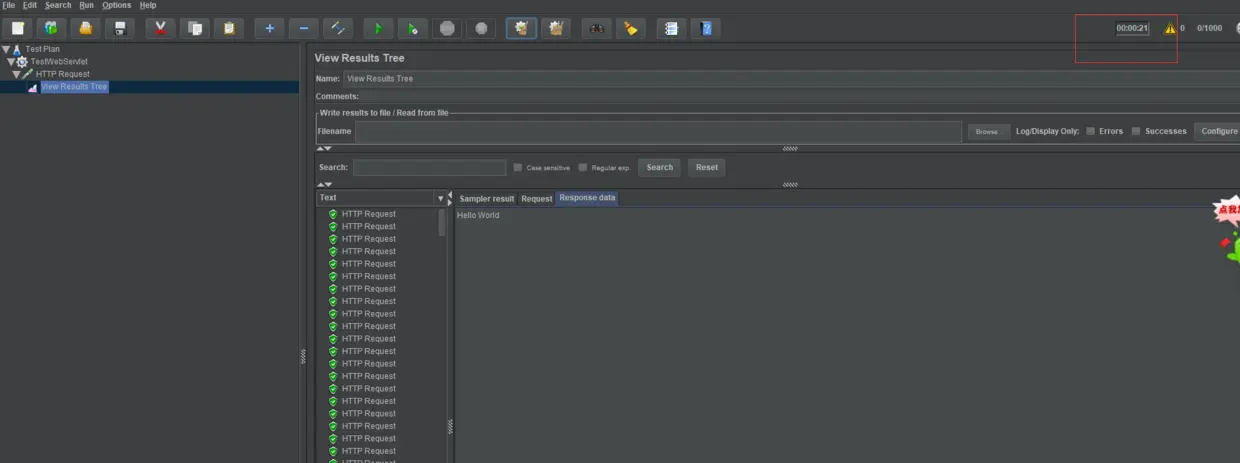Open the Templates toolbar icon
The width and height of the screenshot is (1240, 463).
click(x=51, y=28)
